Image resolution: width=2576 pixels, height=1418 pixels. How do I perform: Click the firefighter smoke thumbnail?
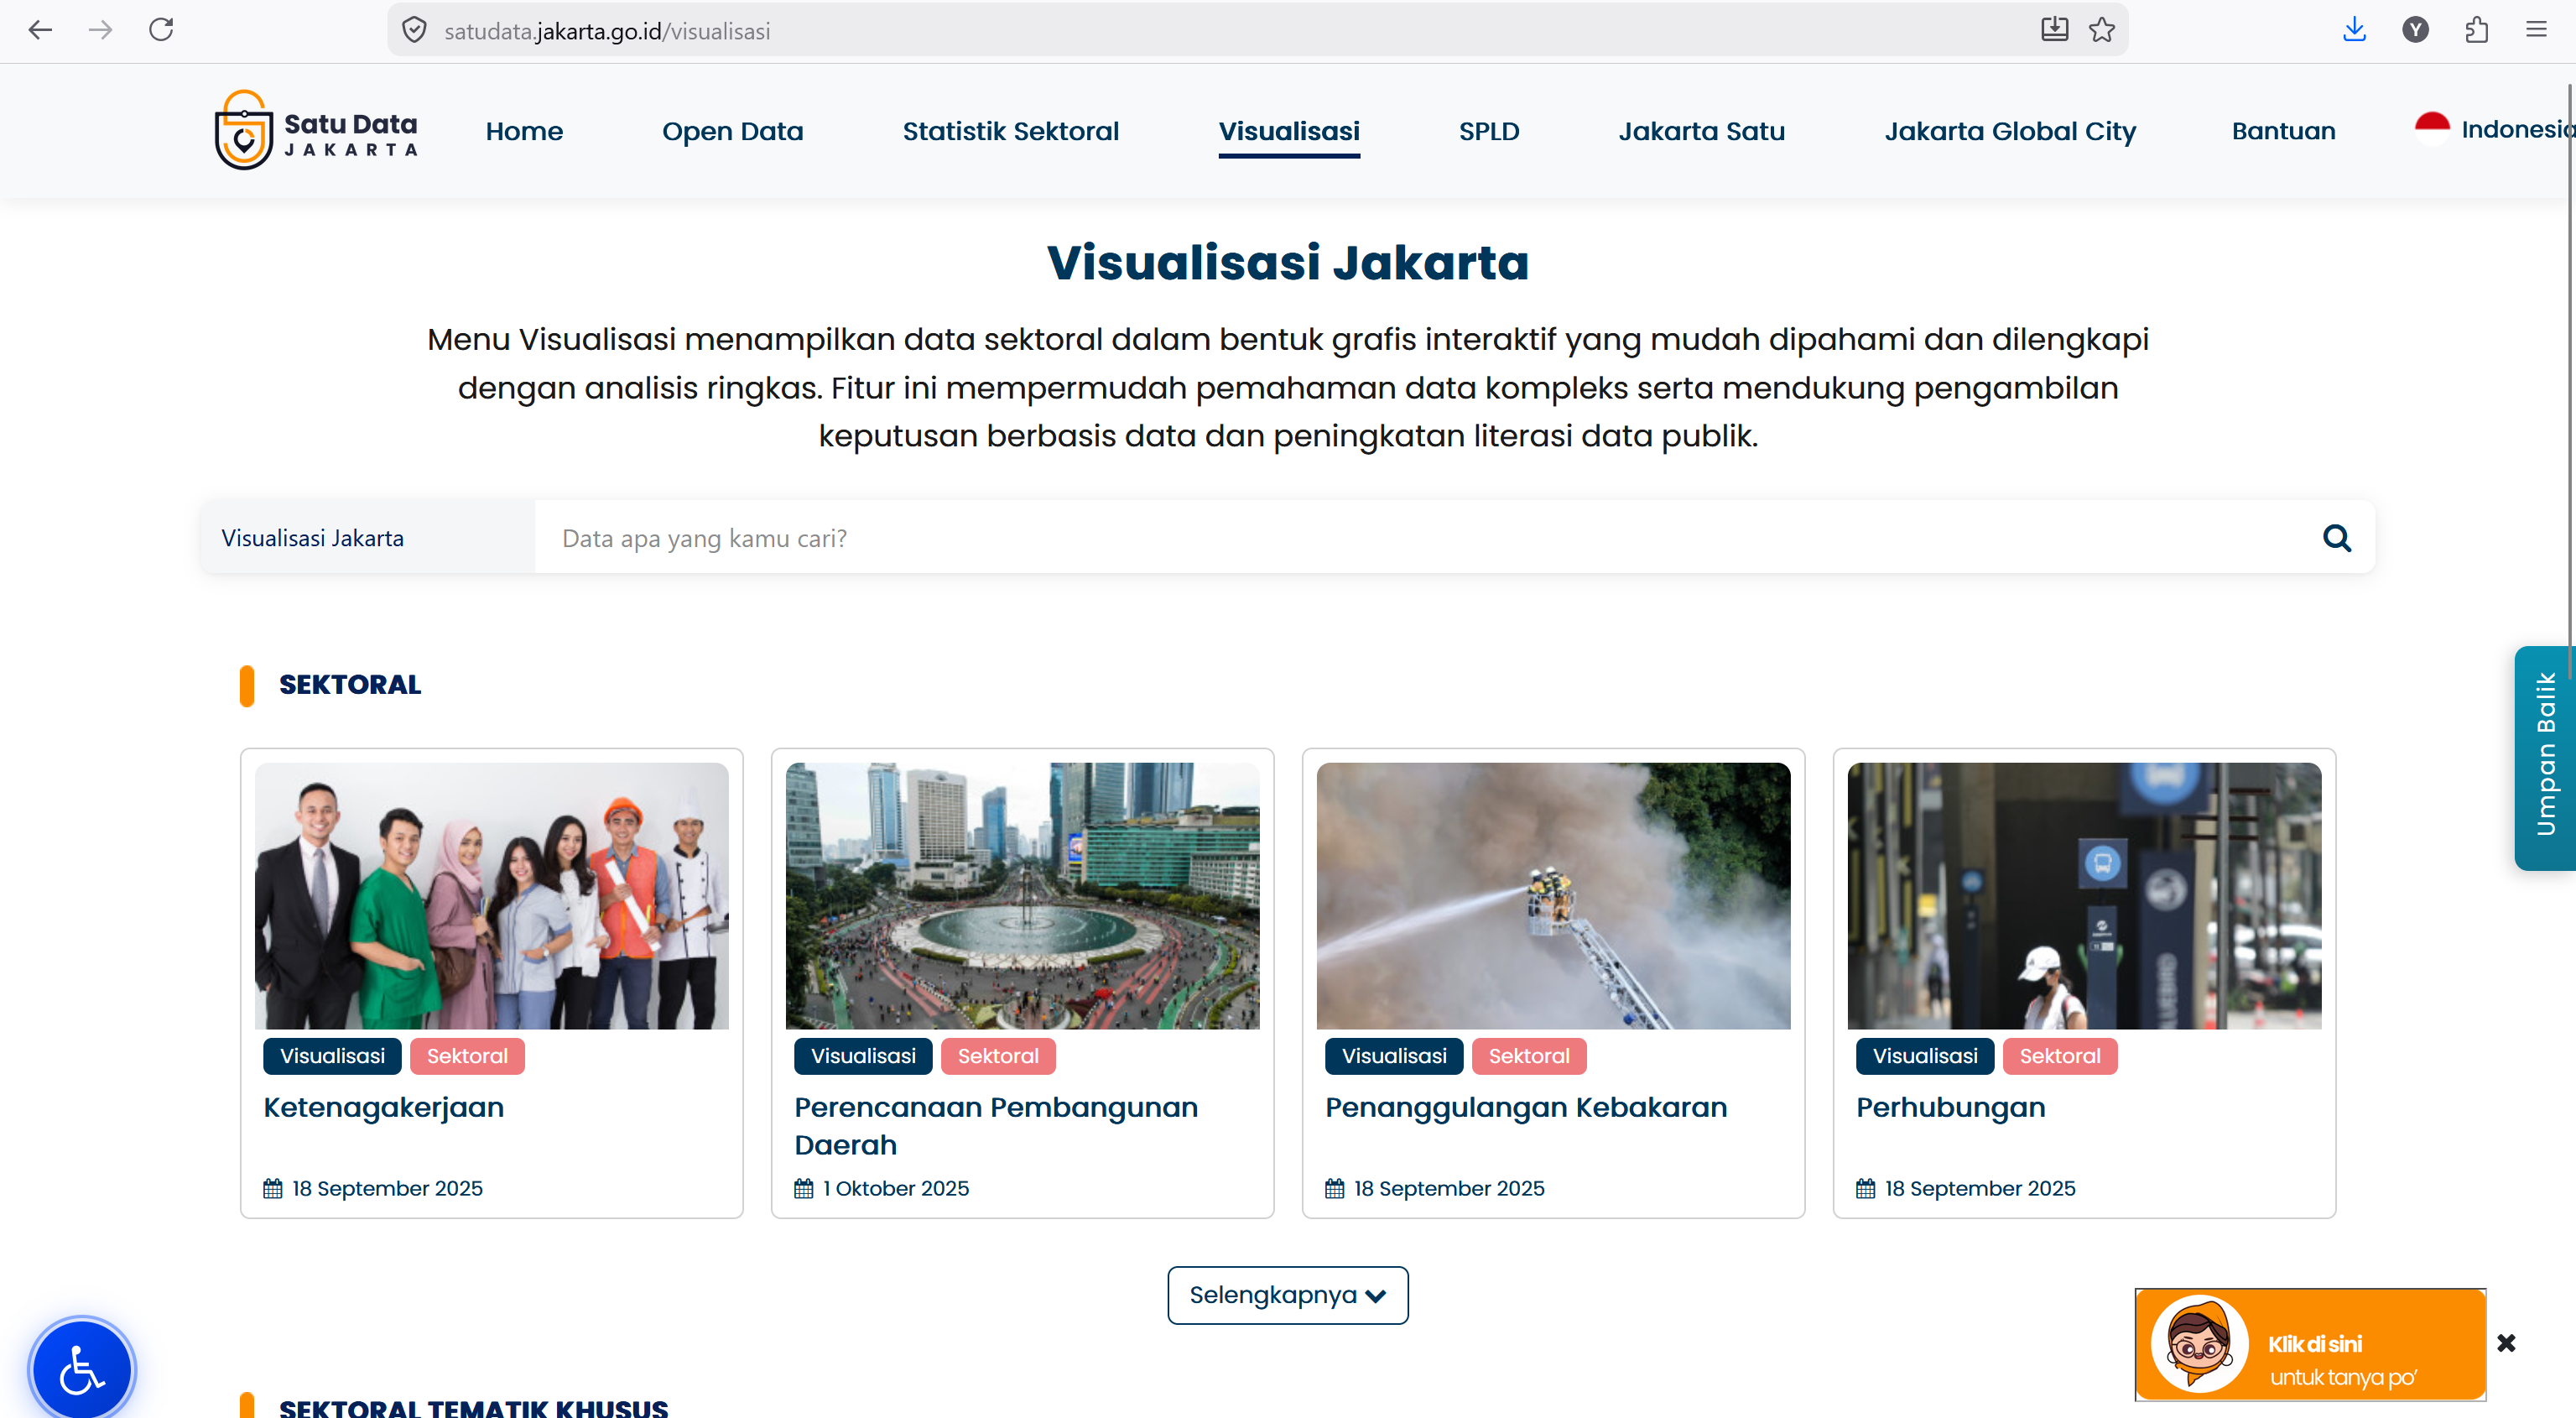pyautogui.click(x=1553, y=895)
